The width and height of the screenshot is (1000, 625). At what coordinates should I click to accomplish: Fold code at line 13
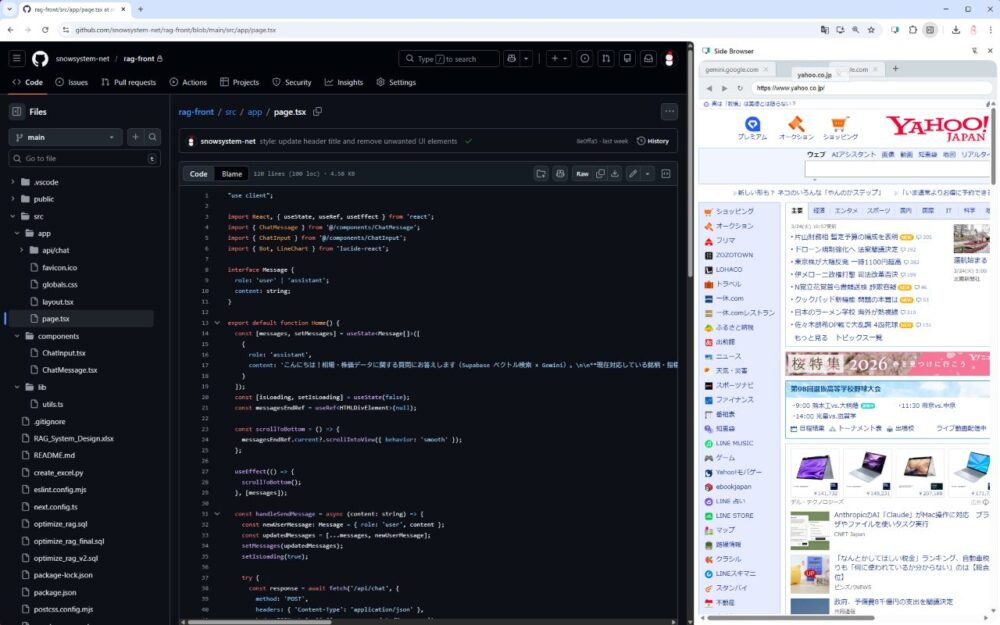[217, 323]
